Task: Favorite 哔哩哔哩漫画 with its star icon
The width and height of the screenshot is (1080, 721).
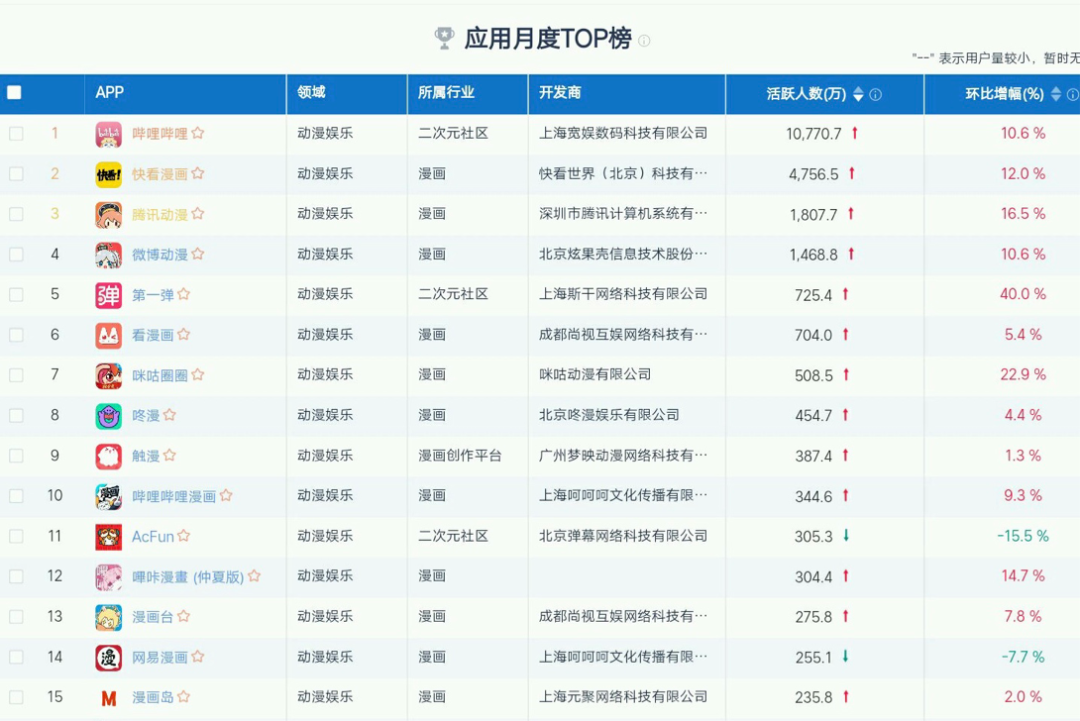Action: (226, 495)
